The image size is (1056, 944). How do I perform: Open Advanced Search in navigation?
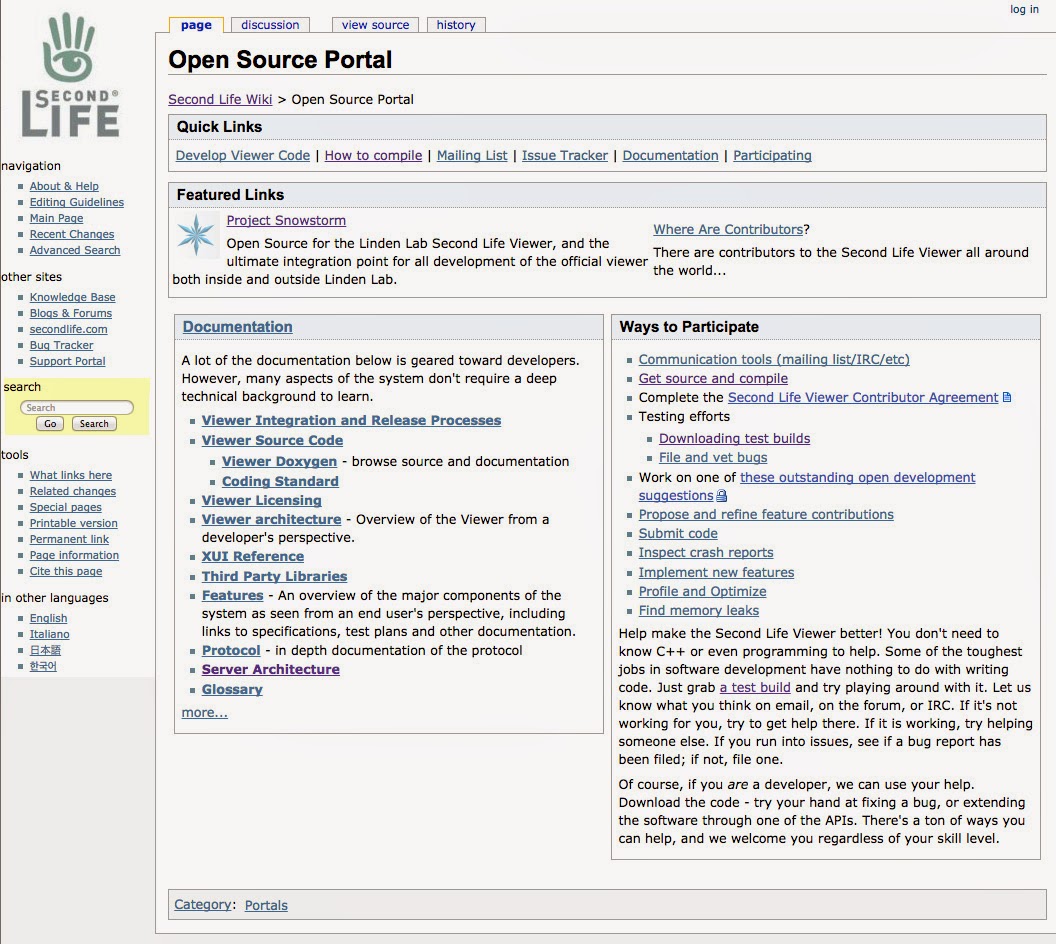tap(75, 250)
